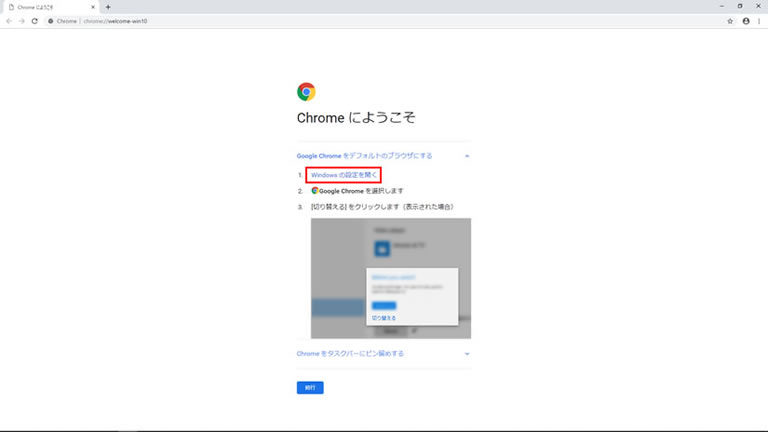
Task: Click the address bar URL chrome://welcome-win10
Action: (x=115, y=21)
